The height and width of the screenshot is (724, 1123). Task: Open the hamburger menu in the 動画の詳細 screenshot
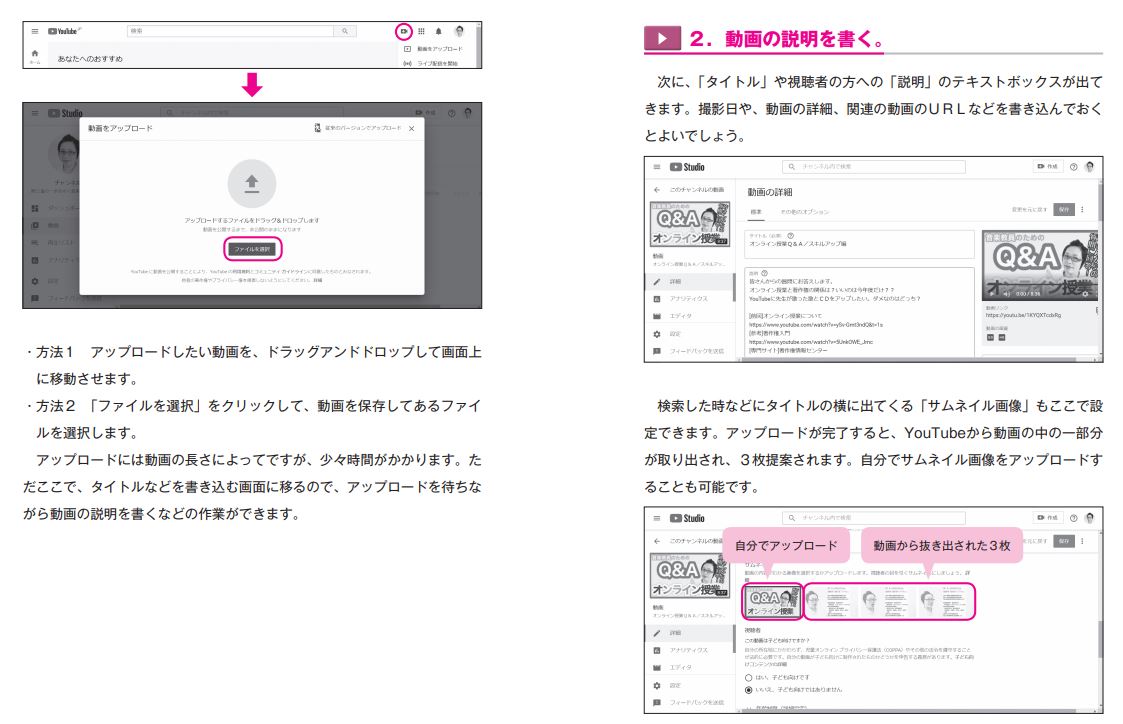pos(657,167)
